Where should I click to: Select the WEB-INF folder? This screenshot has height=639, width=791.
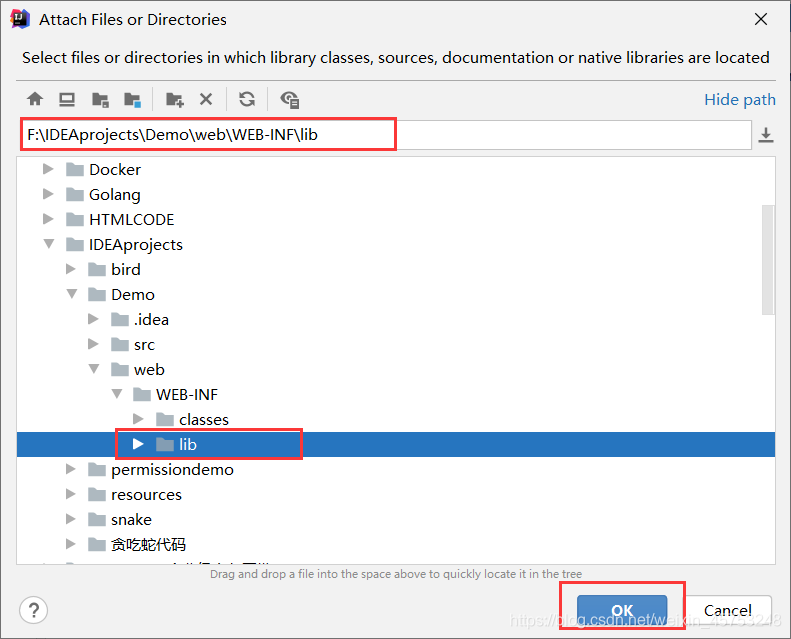point(176,394)
